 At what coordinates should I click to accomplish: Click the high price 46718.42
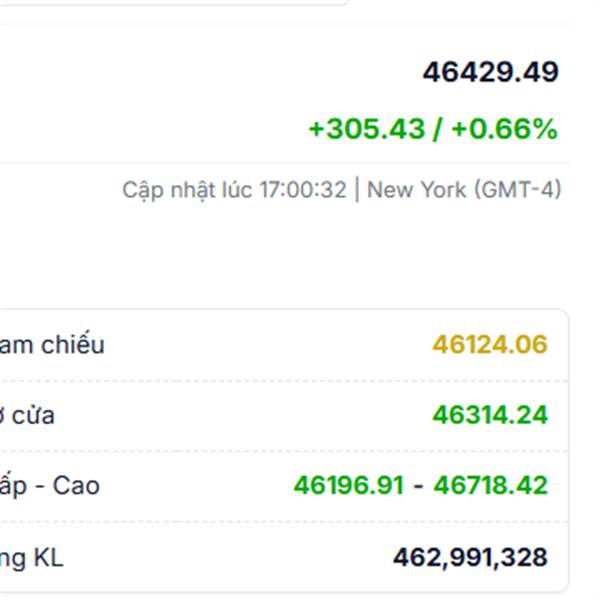coord(491,486)
